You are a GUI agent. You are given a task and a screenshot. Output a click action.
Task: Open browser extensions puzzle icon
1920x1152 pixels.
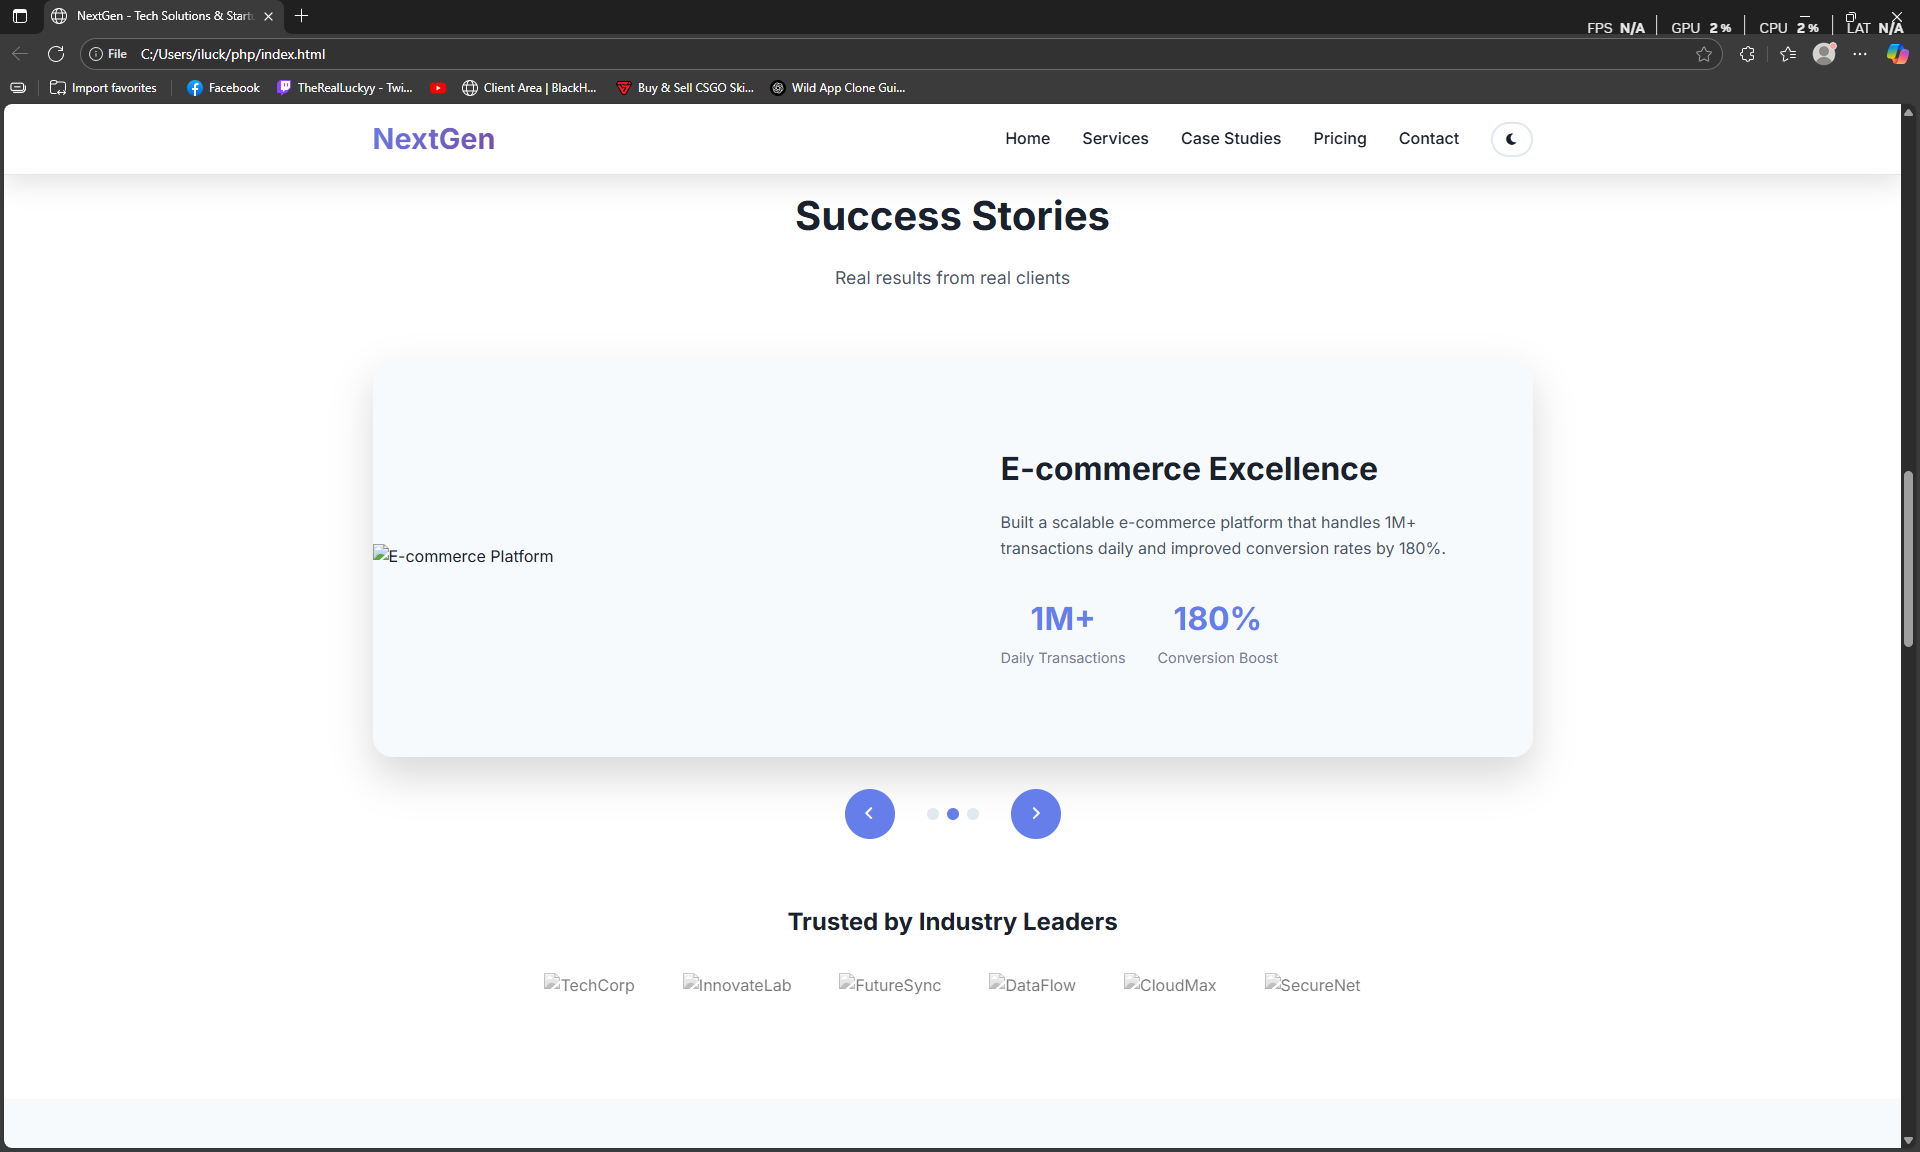1747,54
